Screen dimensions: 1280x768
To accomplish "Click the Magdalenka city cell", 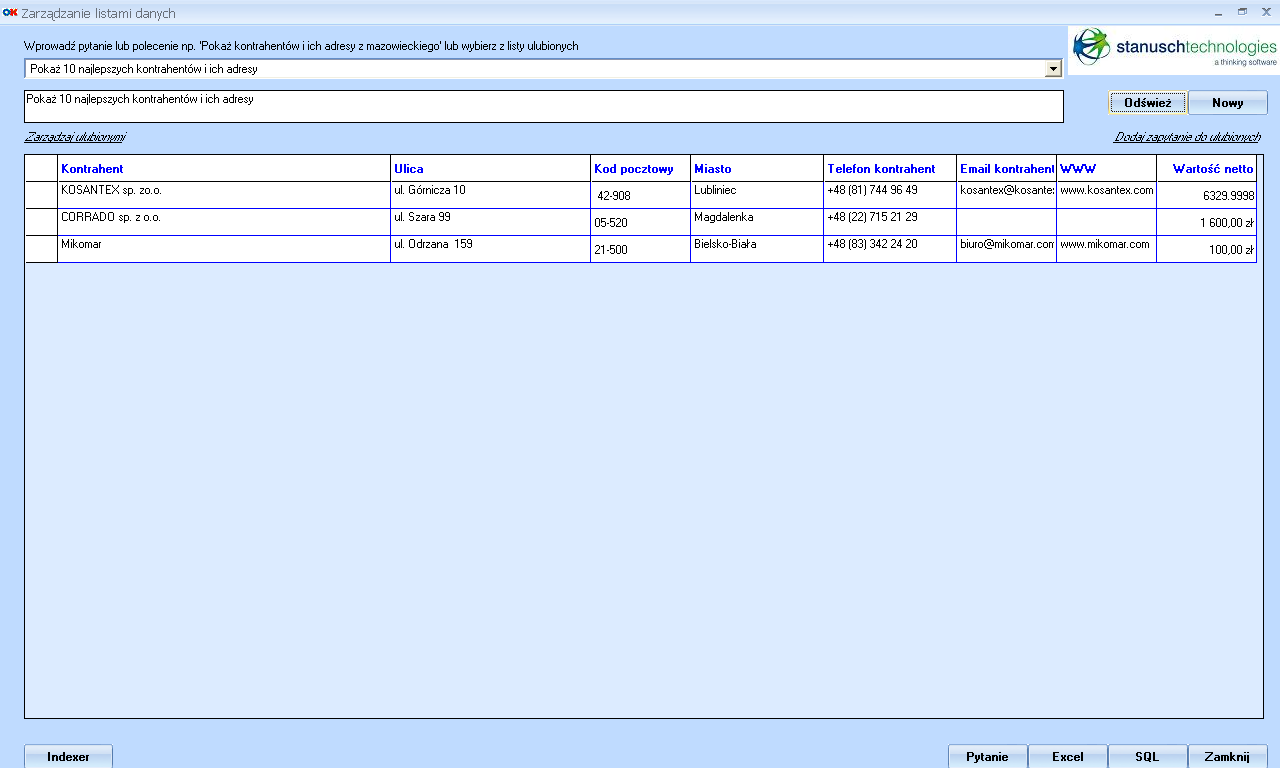I will 757,222.
